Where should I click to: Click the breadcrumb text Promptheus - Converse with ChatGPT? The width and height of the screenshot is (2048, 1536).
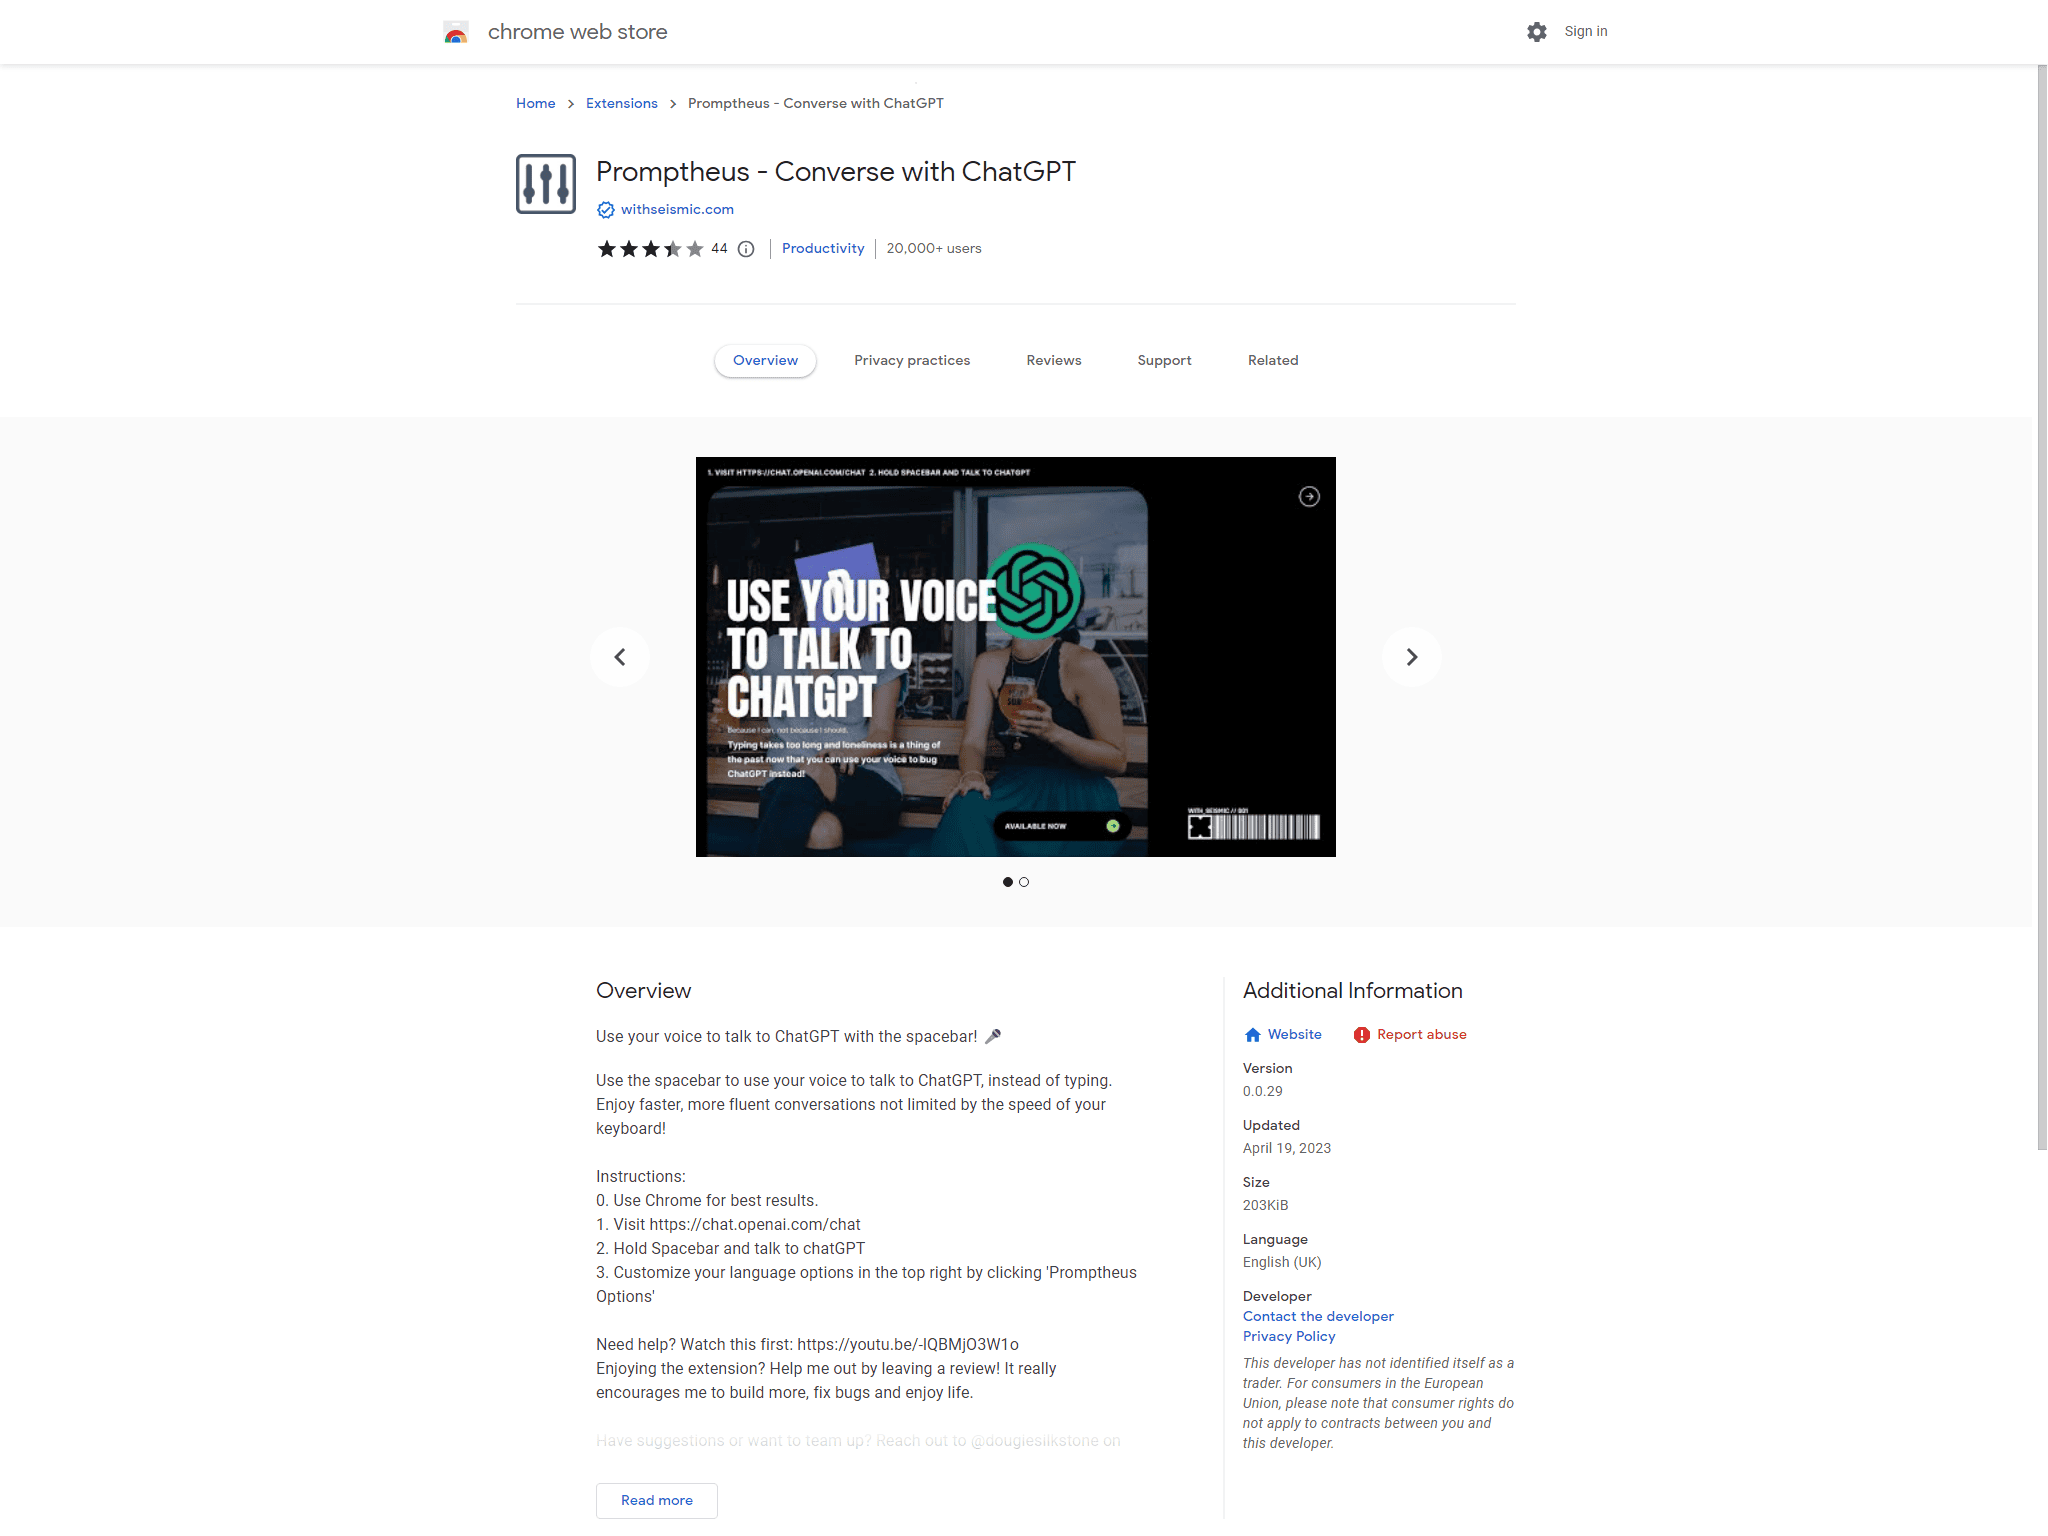pos(816,104)
